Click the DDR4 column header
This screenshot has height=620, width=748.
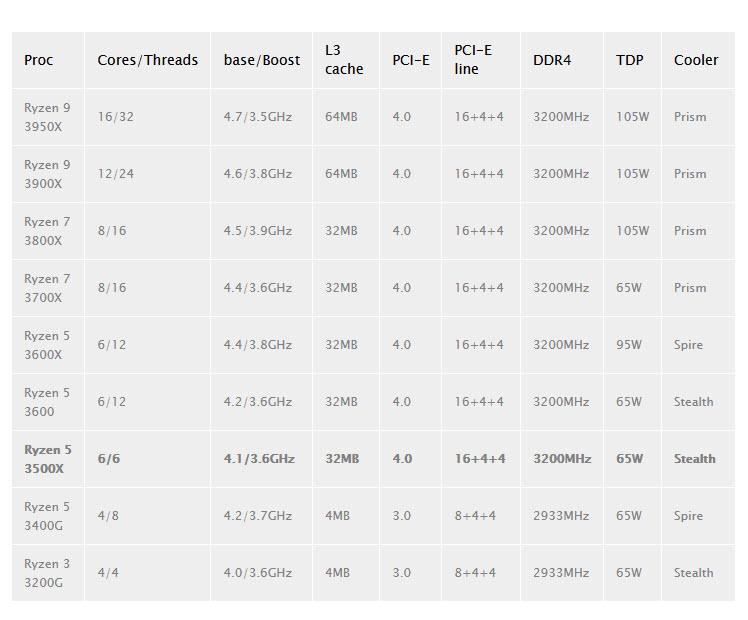(x=552, y=60)
